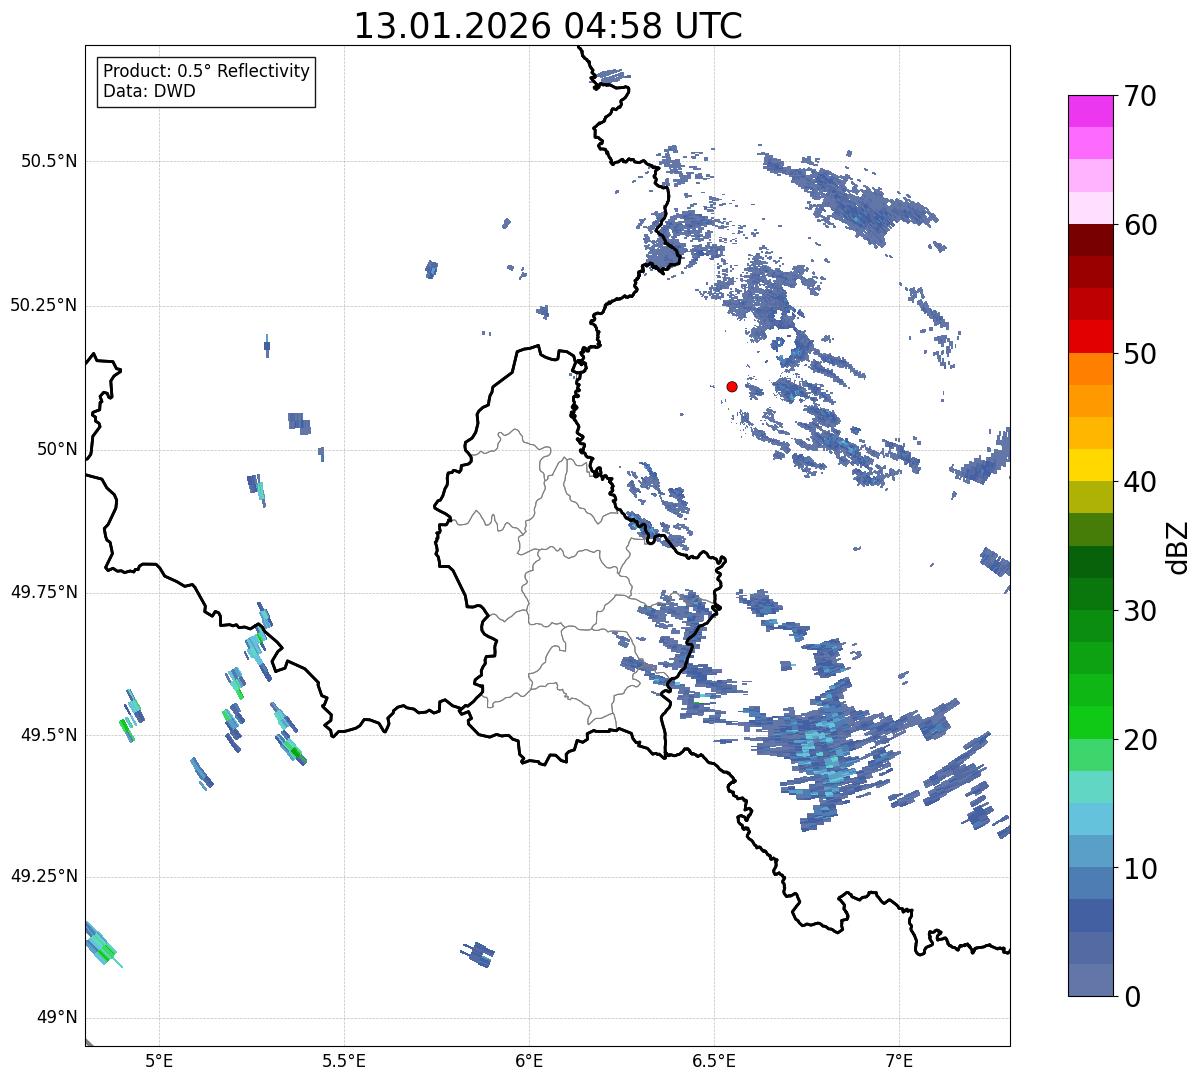Click the 6°E longitude label
Image resolution: width=1202 pixels, height=1081 pixels.
tap(529, 1060)
